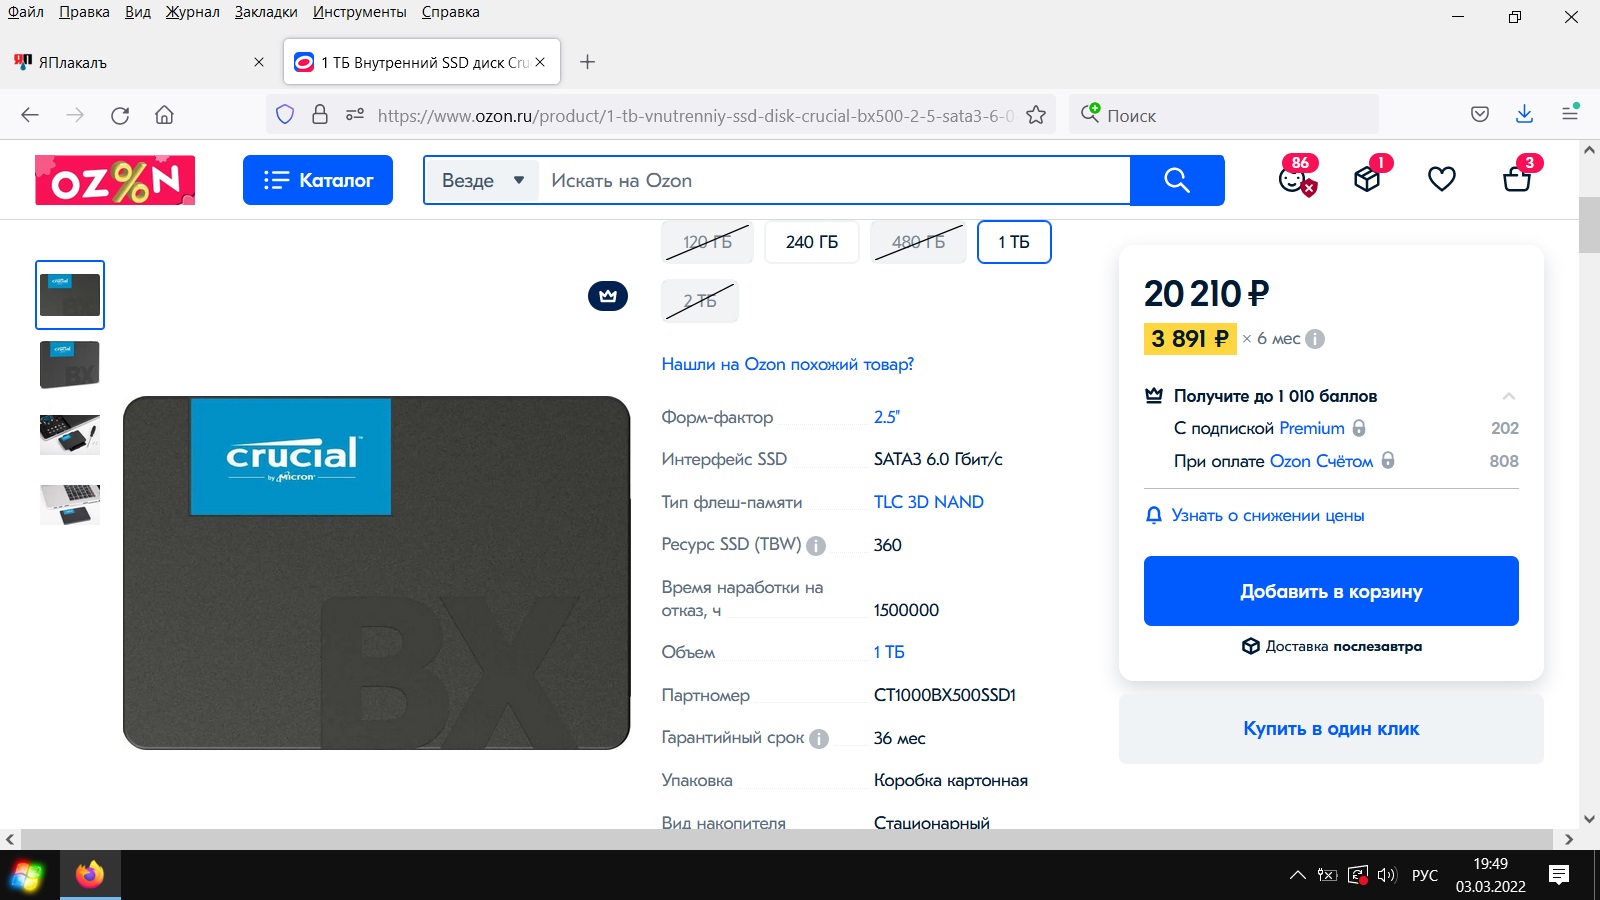
Task: Open the Ozon Каталог
Action: (318, 180)
